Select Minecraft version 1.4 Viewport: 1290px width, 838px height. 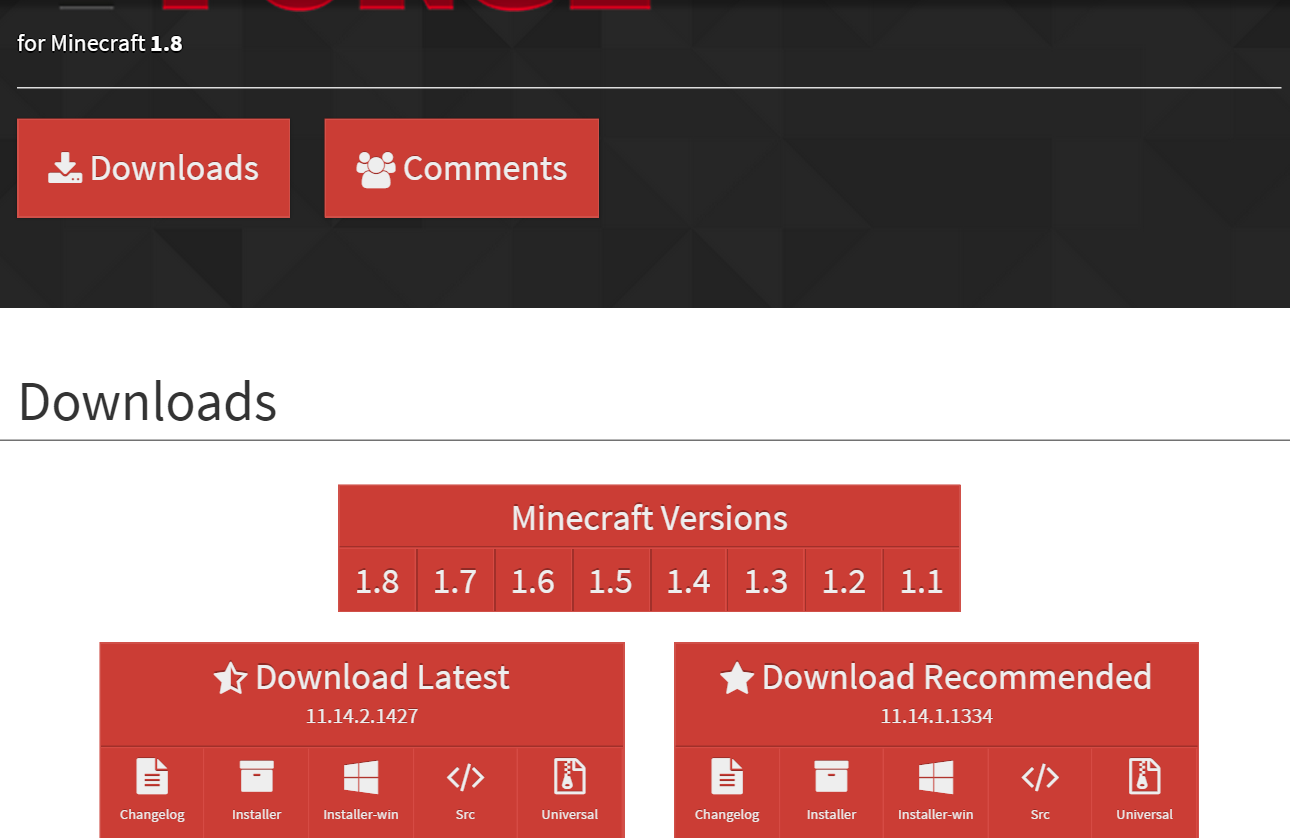(689, 580)
